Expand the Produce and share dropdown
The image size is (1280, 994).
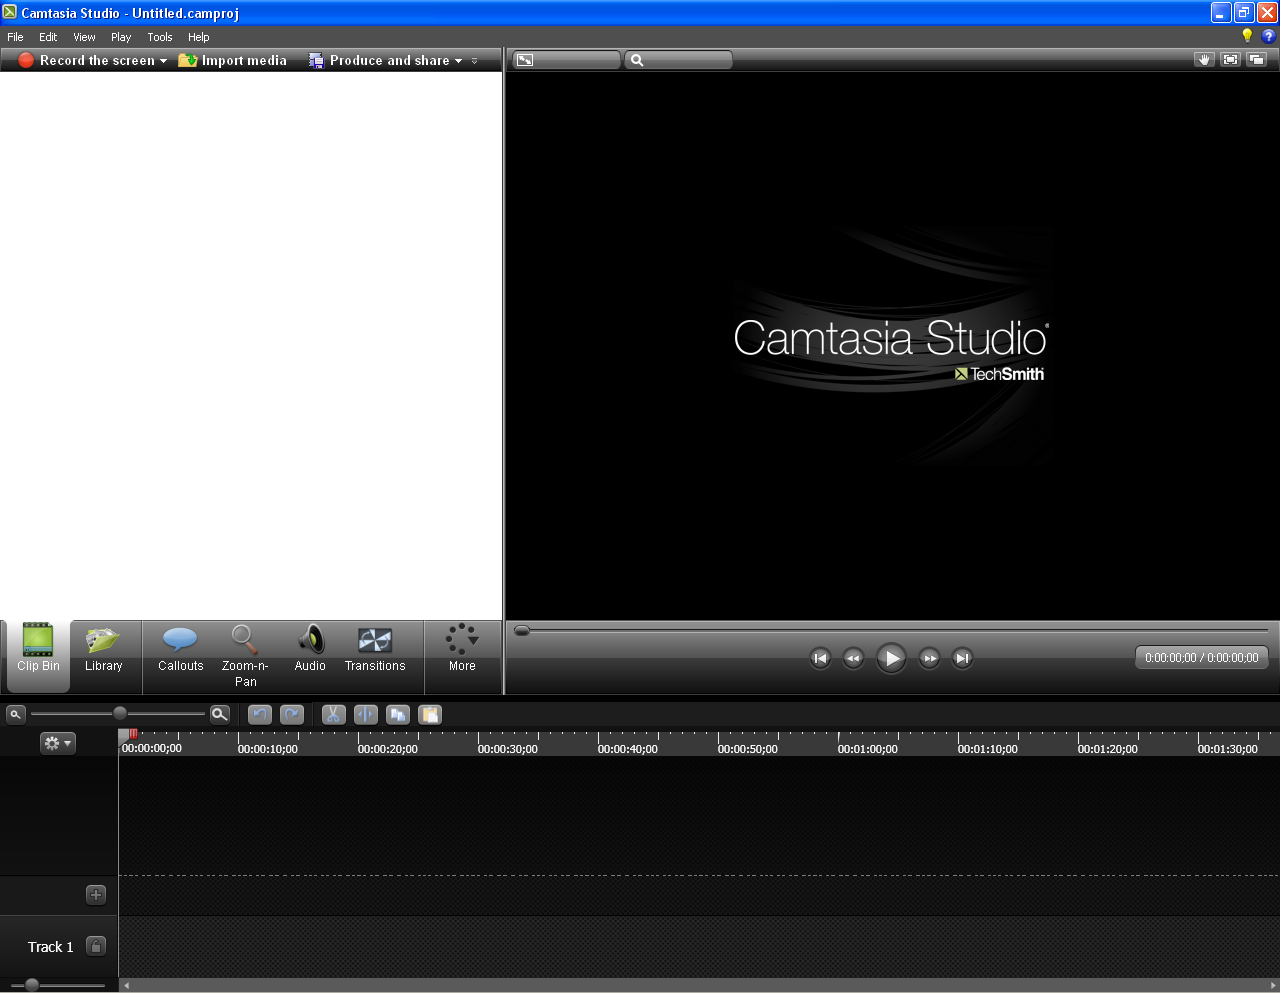pos(459,61)
